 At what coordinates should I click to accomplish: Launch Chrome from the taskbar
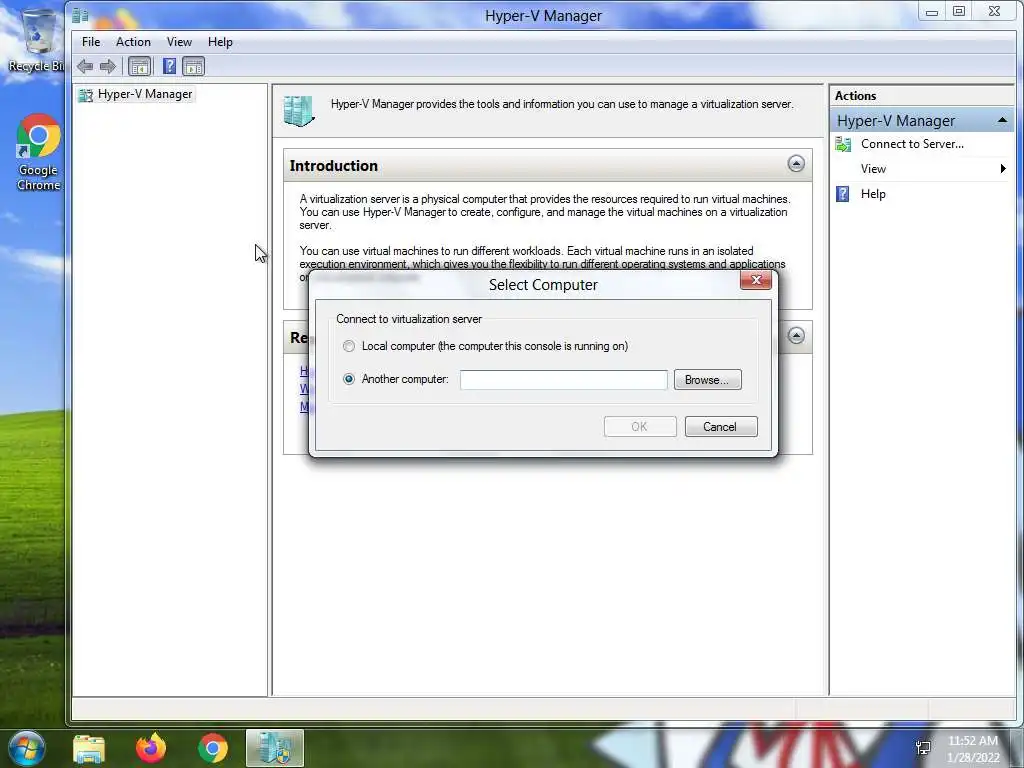tap(213, 748)
